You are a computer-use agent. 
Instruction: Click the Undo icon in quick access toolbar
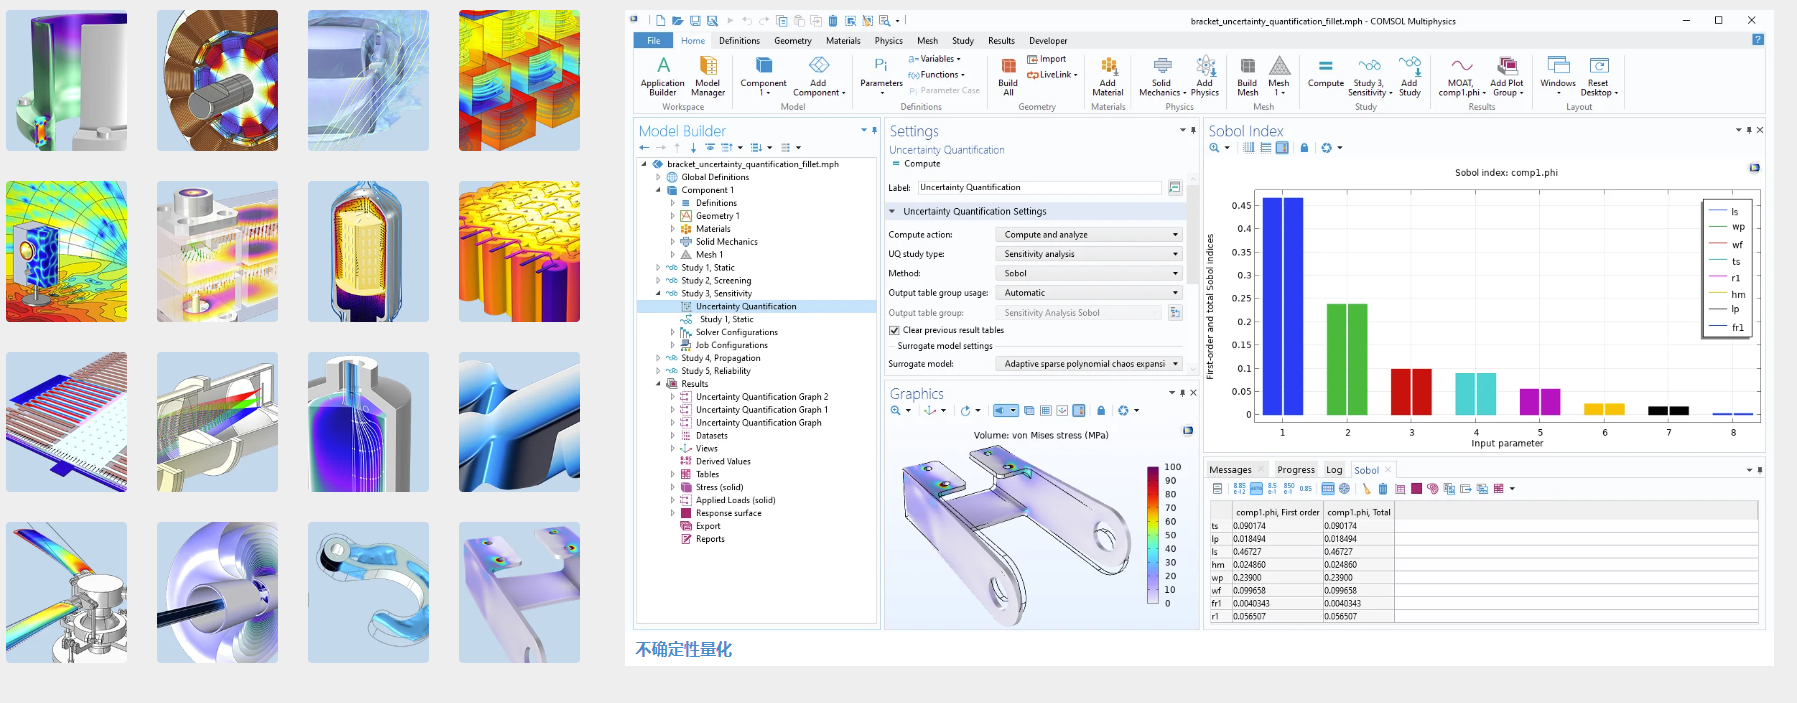pyautogui.click(x=746, y=21)
